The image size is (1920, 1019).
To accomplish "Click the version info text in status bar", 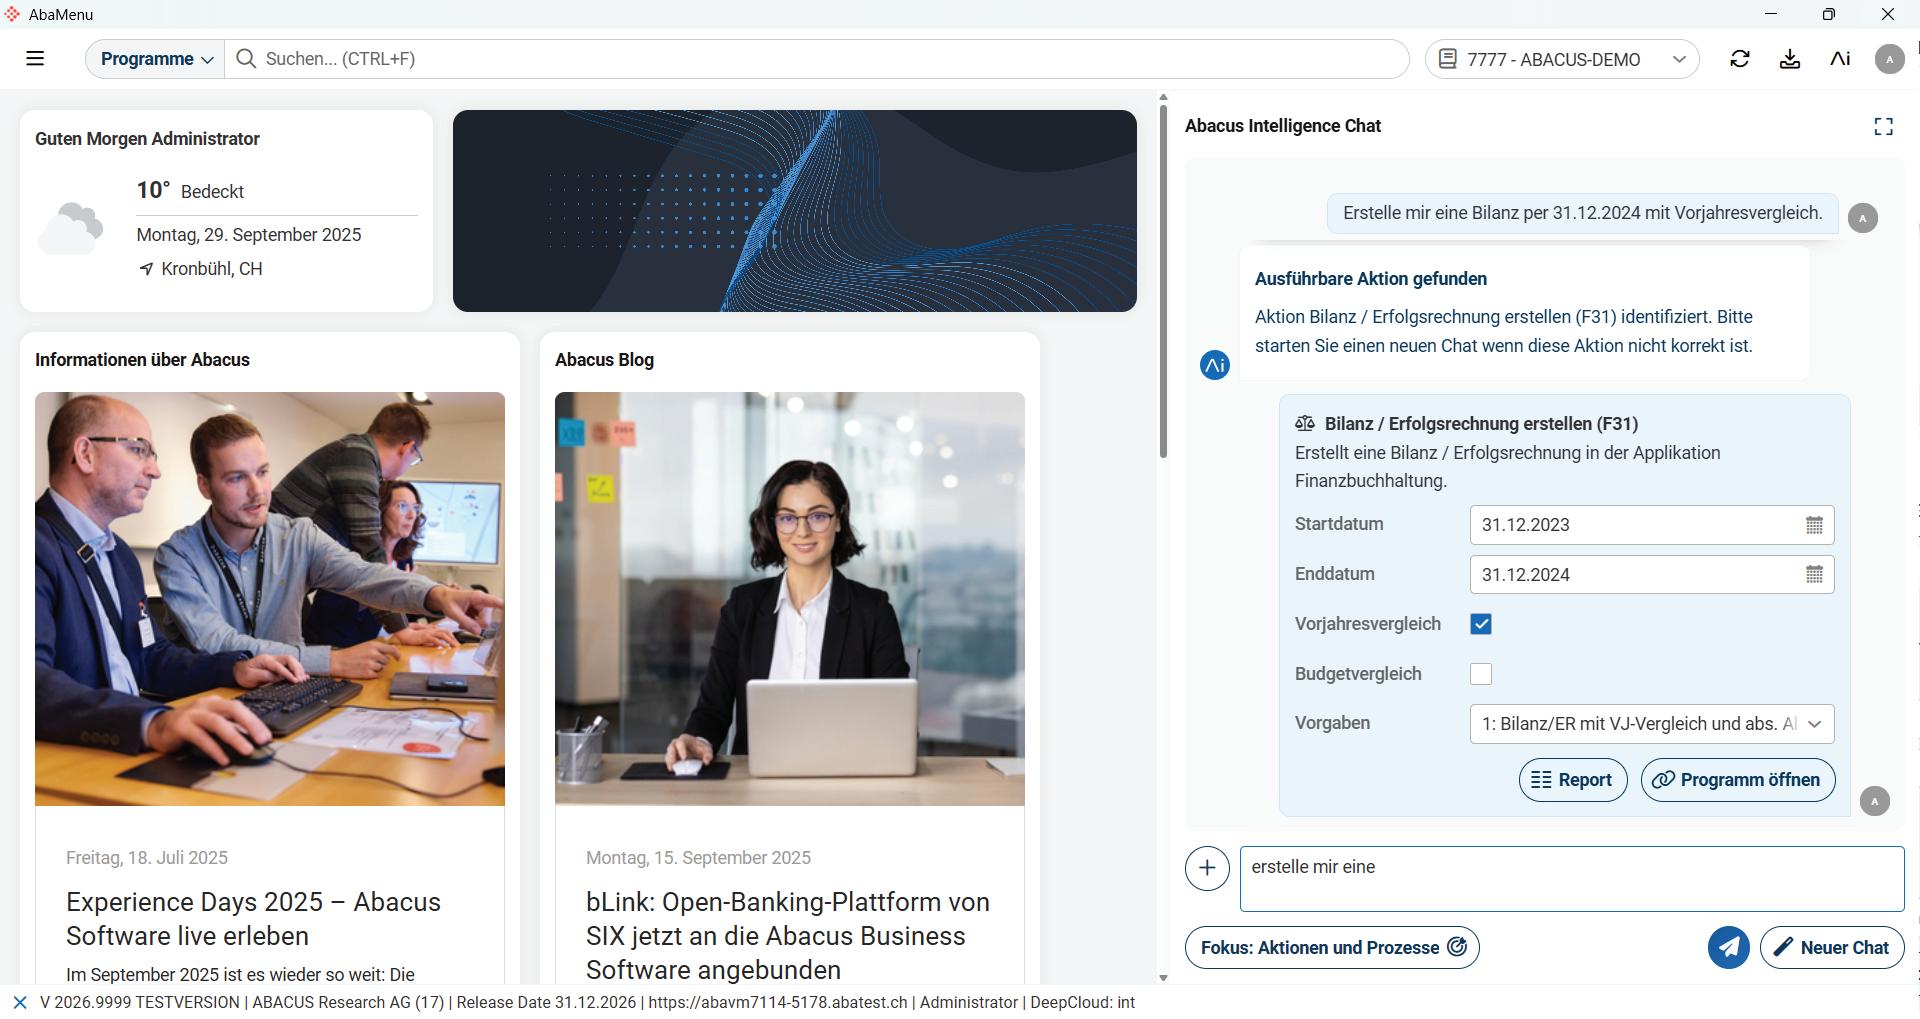I will [587, 1002].
